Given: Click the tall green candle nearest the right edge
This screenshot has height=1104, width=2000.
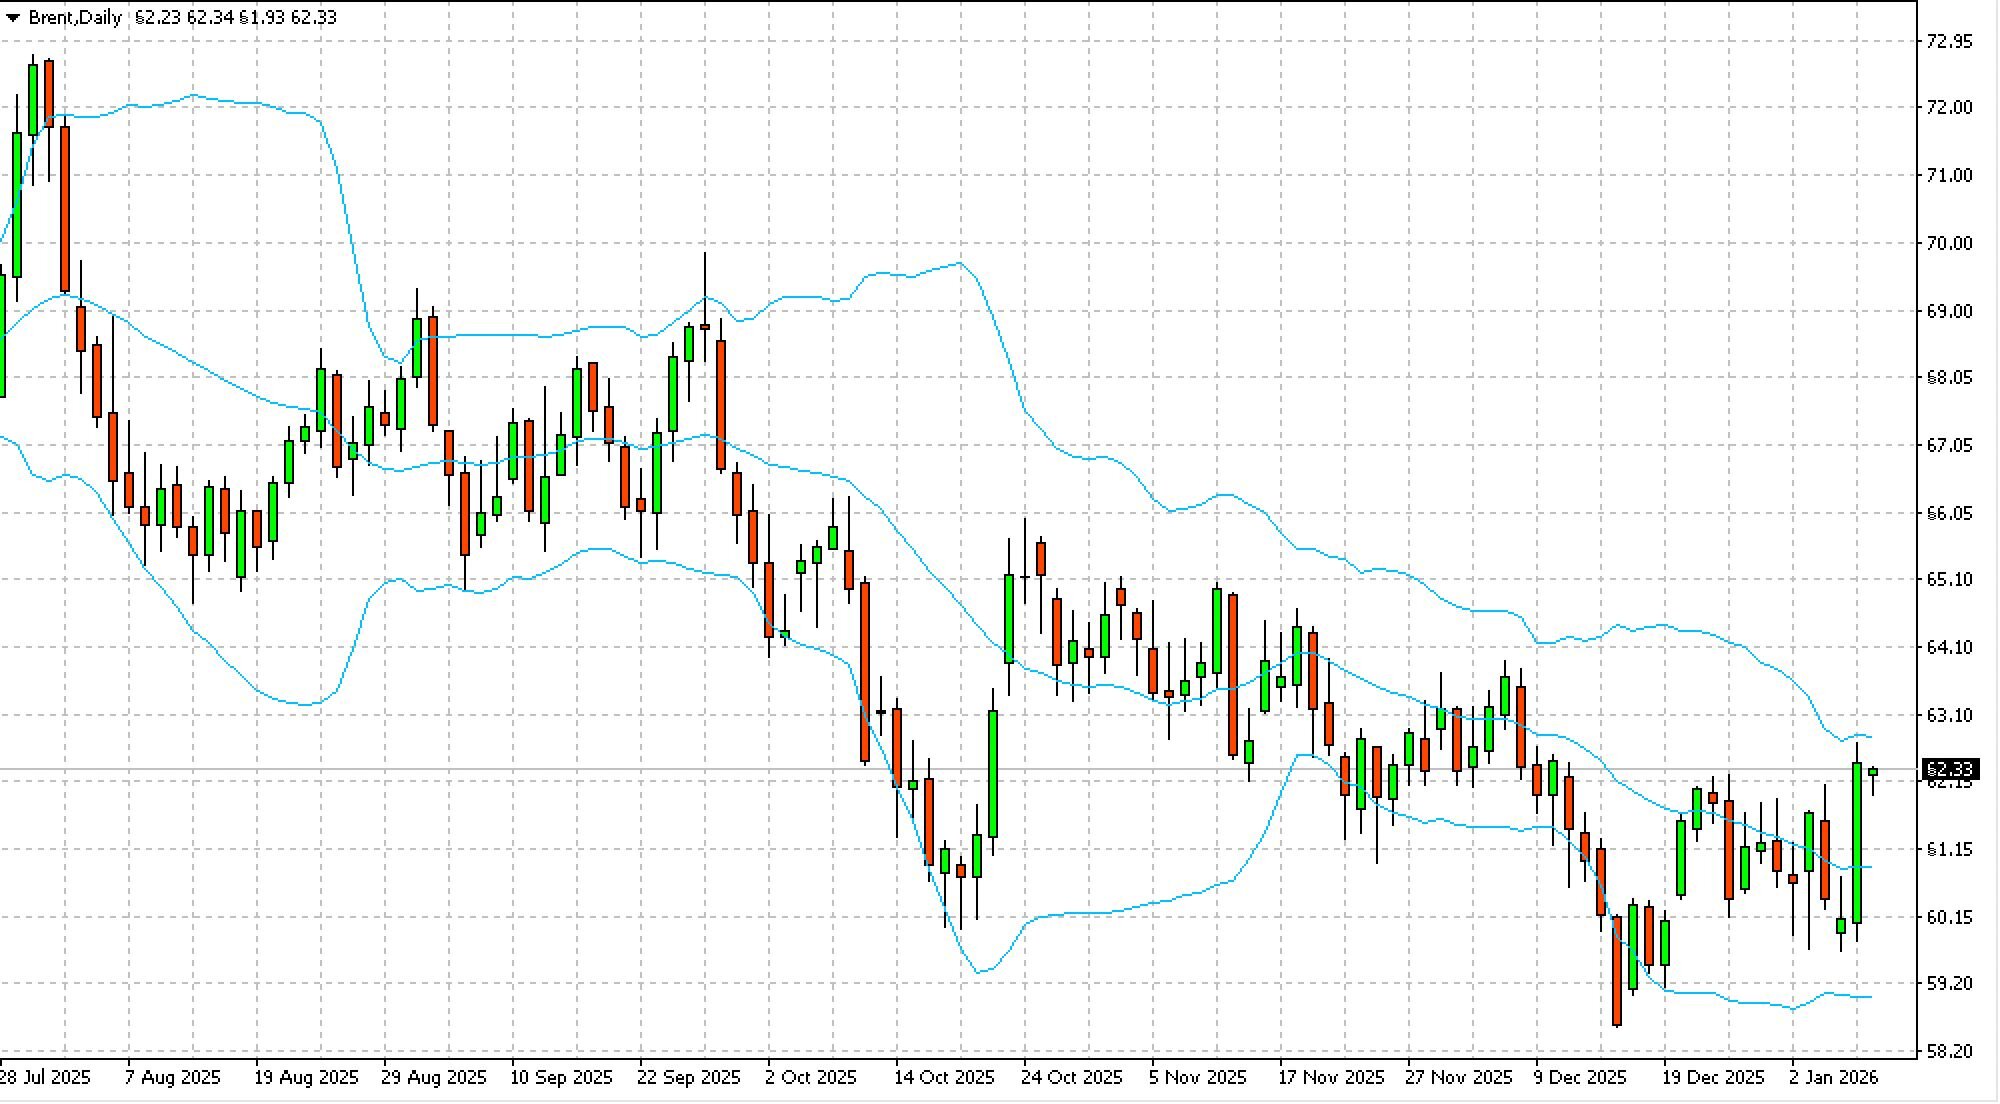Looking at the screenshot, I should [1857, 842].
